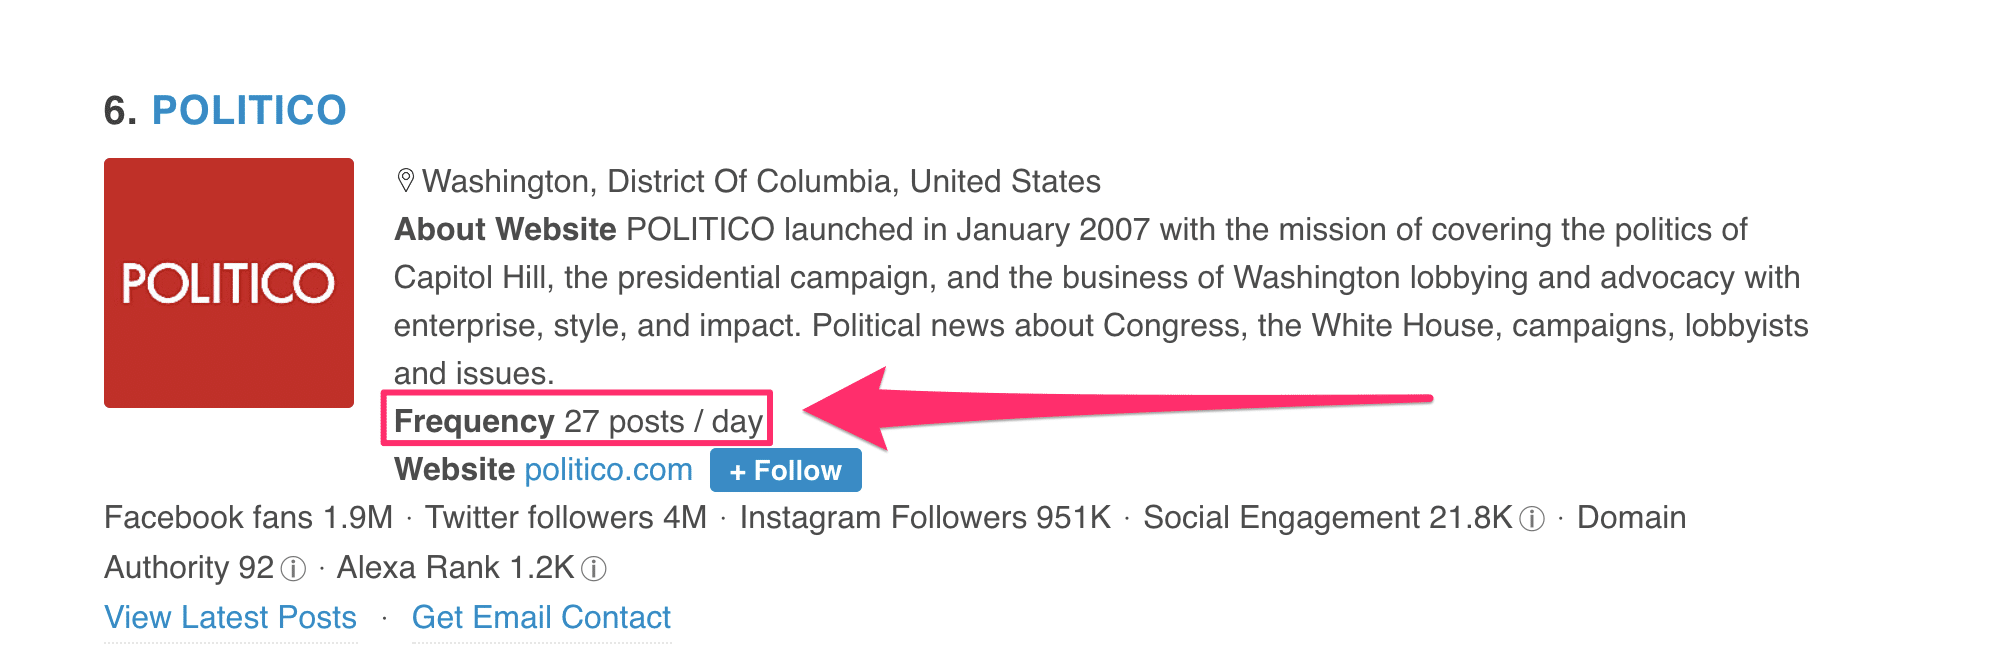Click the Washington, District Of Columbia location text
This screenshot has width=2012, height=662.
pos(761,181)
